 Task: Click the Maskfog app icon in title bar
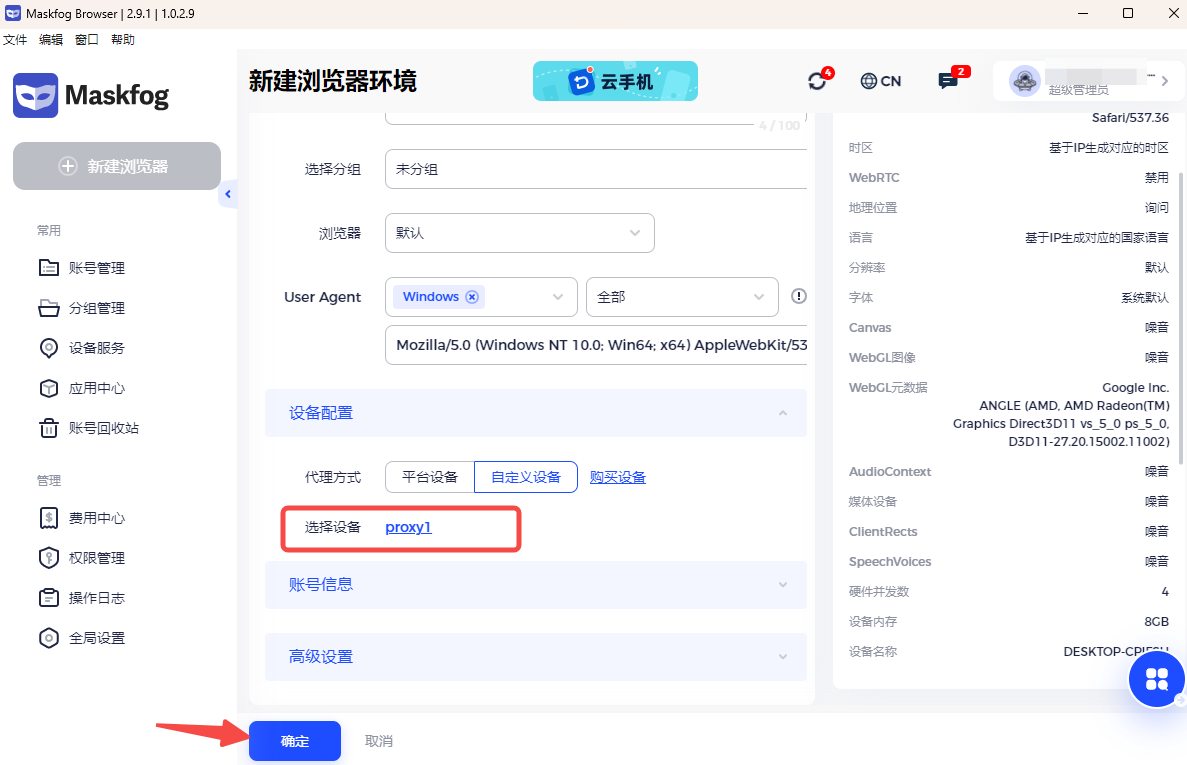coord(13,13)
